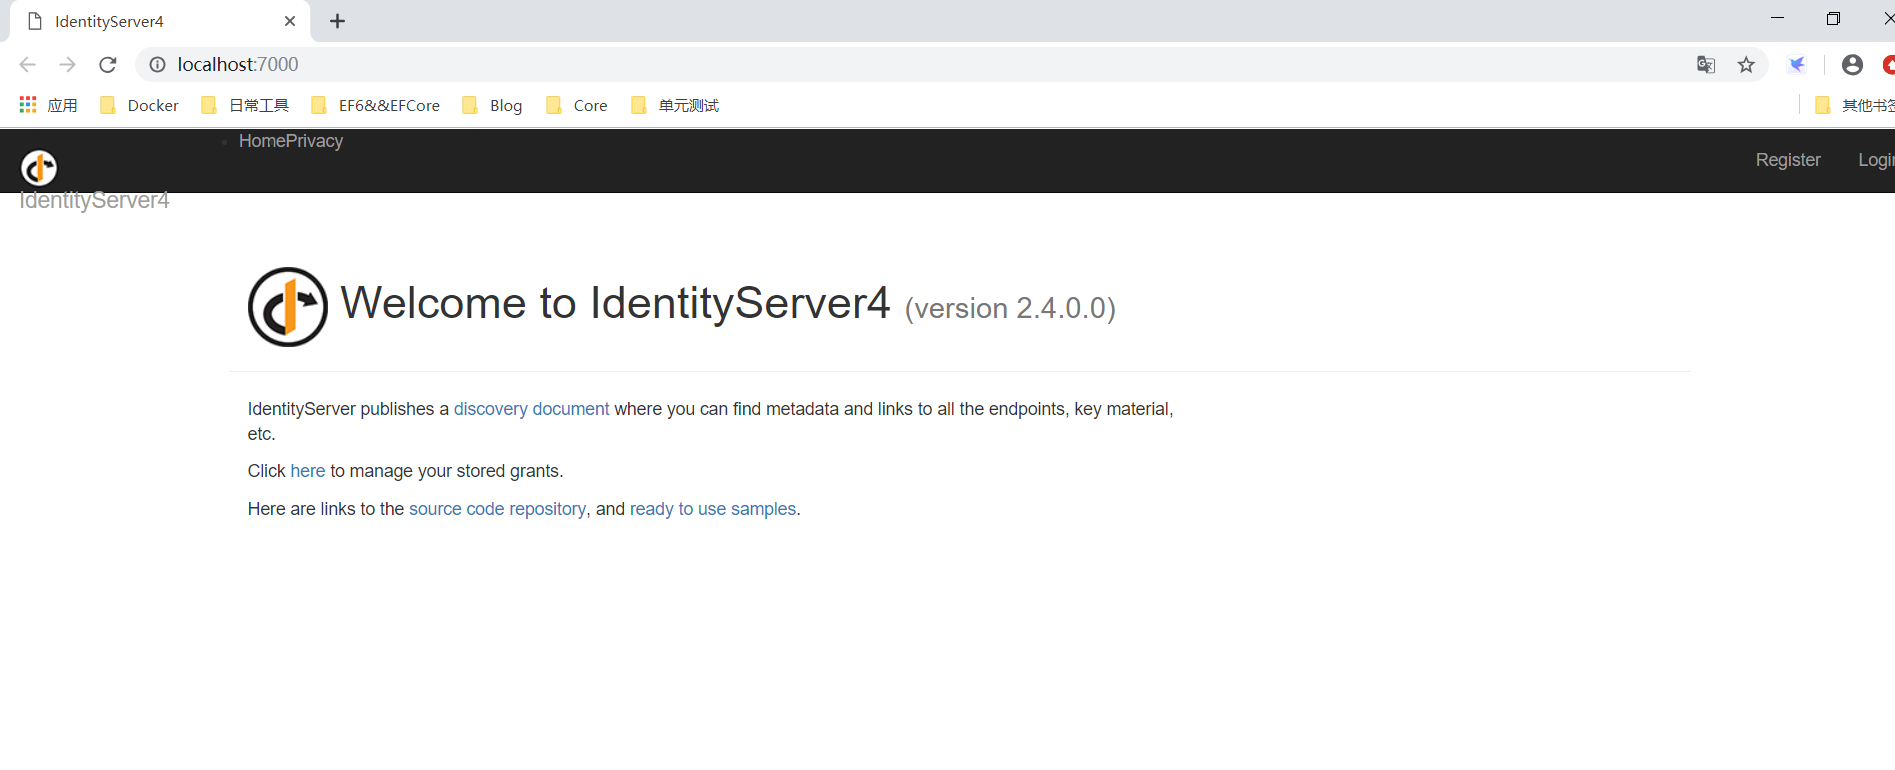Open the other bookmarks folder on the right

(x=1854, y=105)
